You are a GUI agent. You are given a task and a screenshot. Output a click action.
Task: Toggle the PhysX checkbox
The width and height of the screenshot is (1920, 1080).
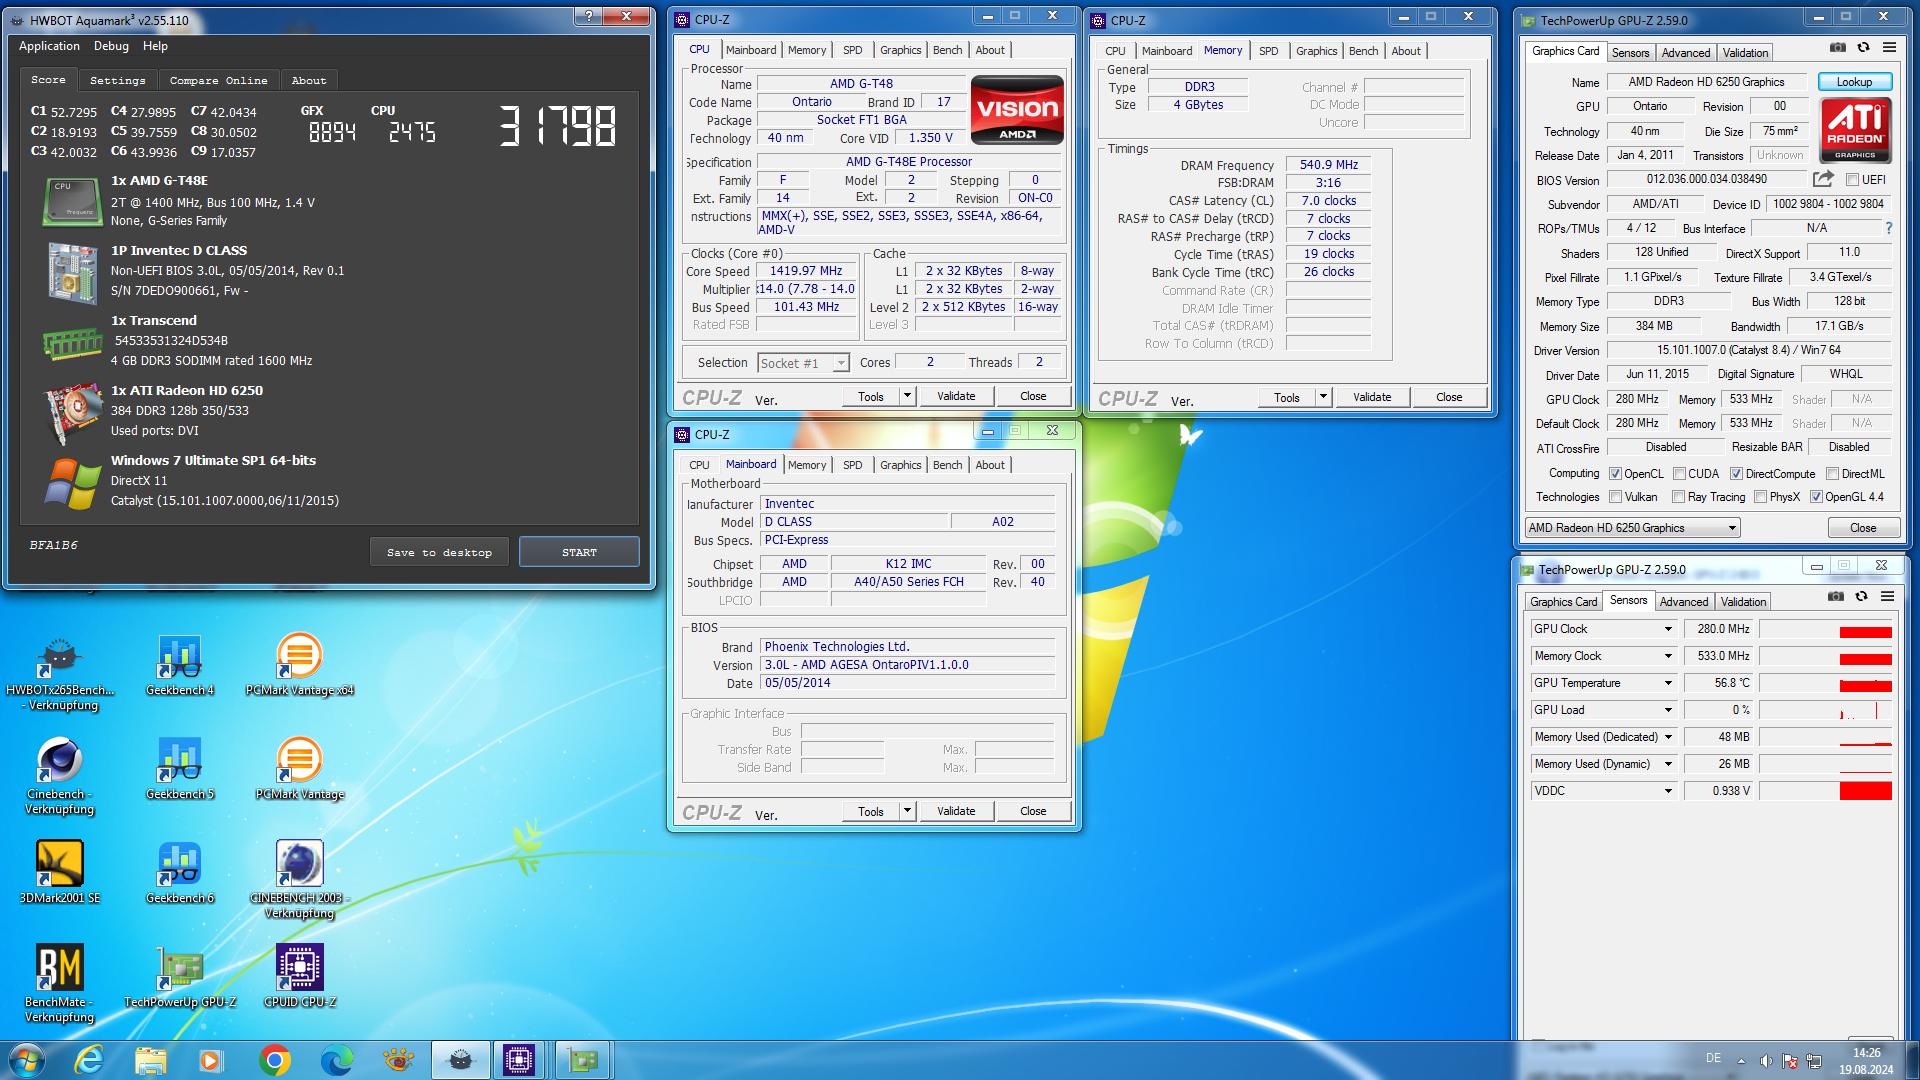click(x=1760, y=497)
